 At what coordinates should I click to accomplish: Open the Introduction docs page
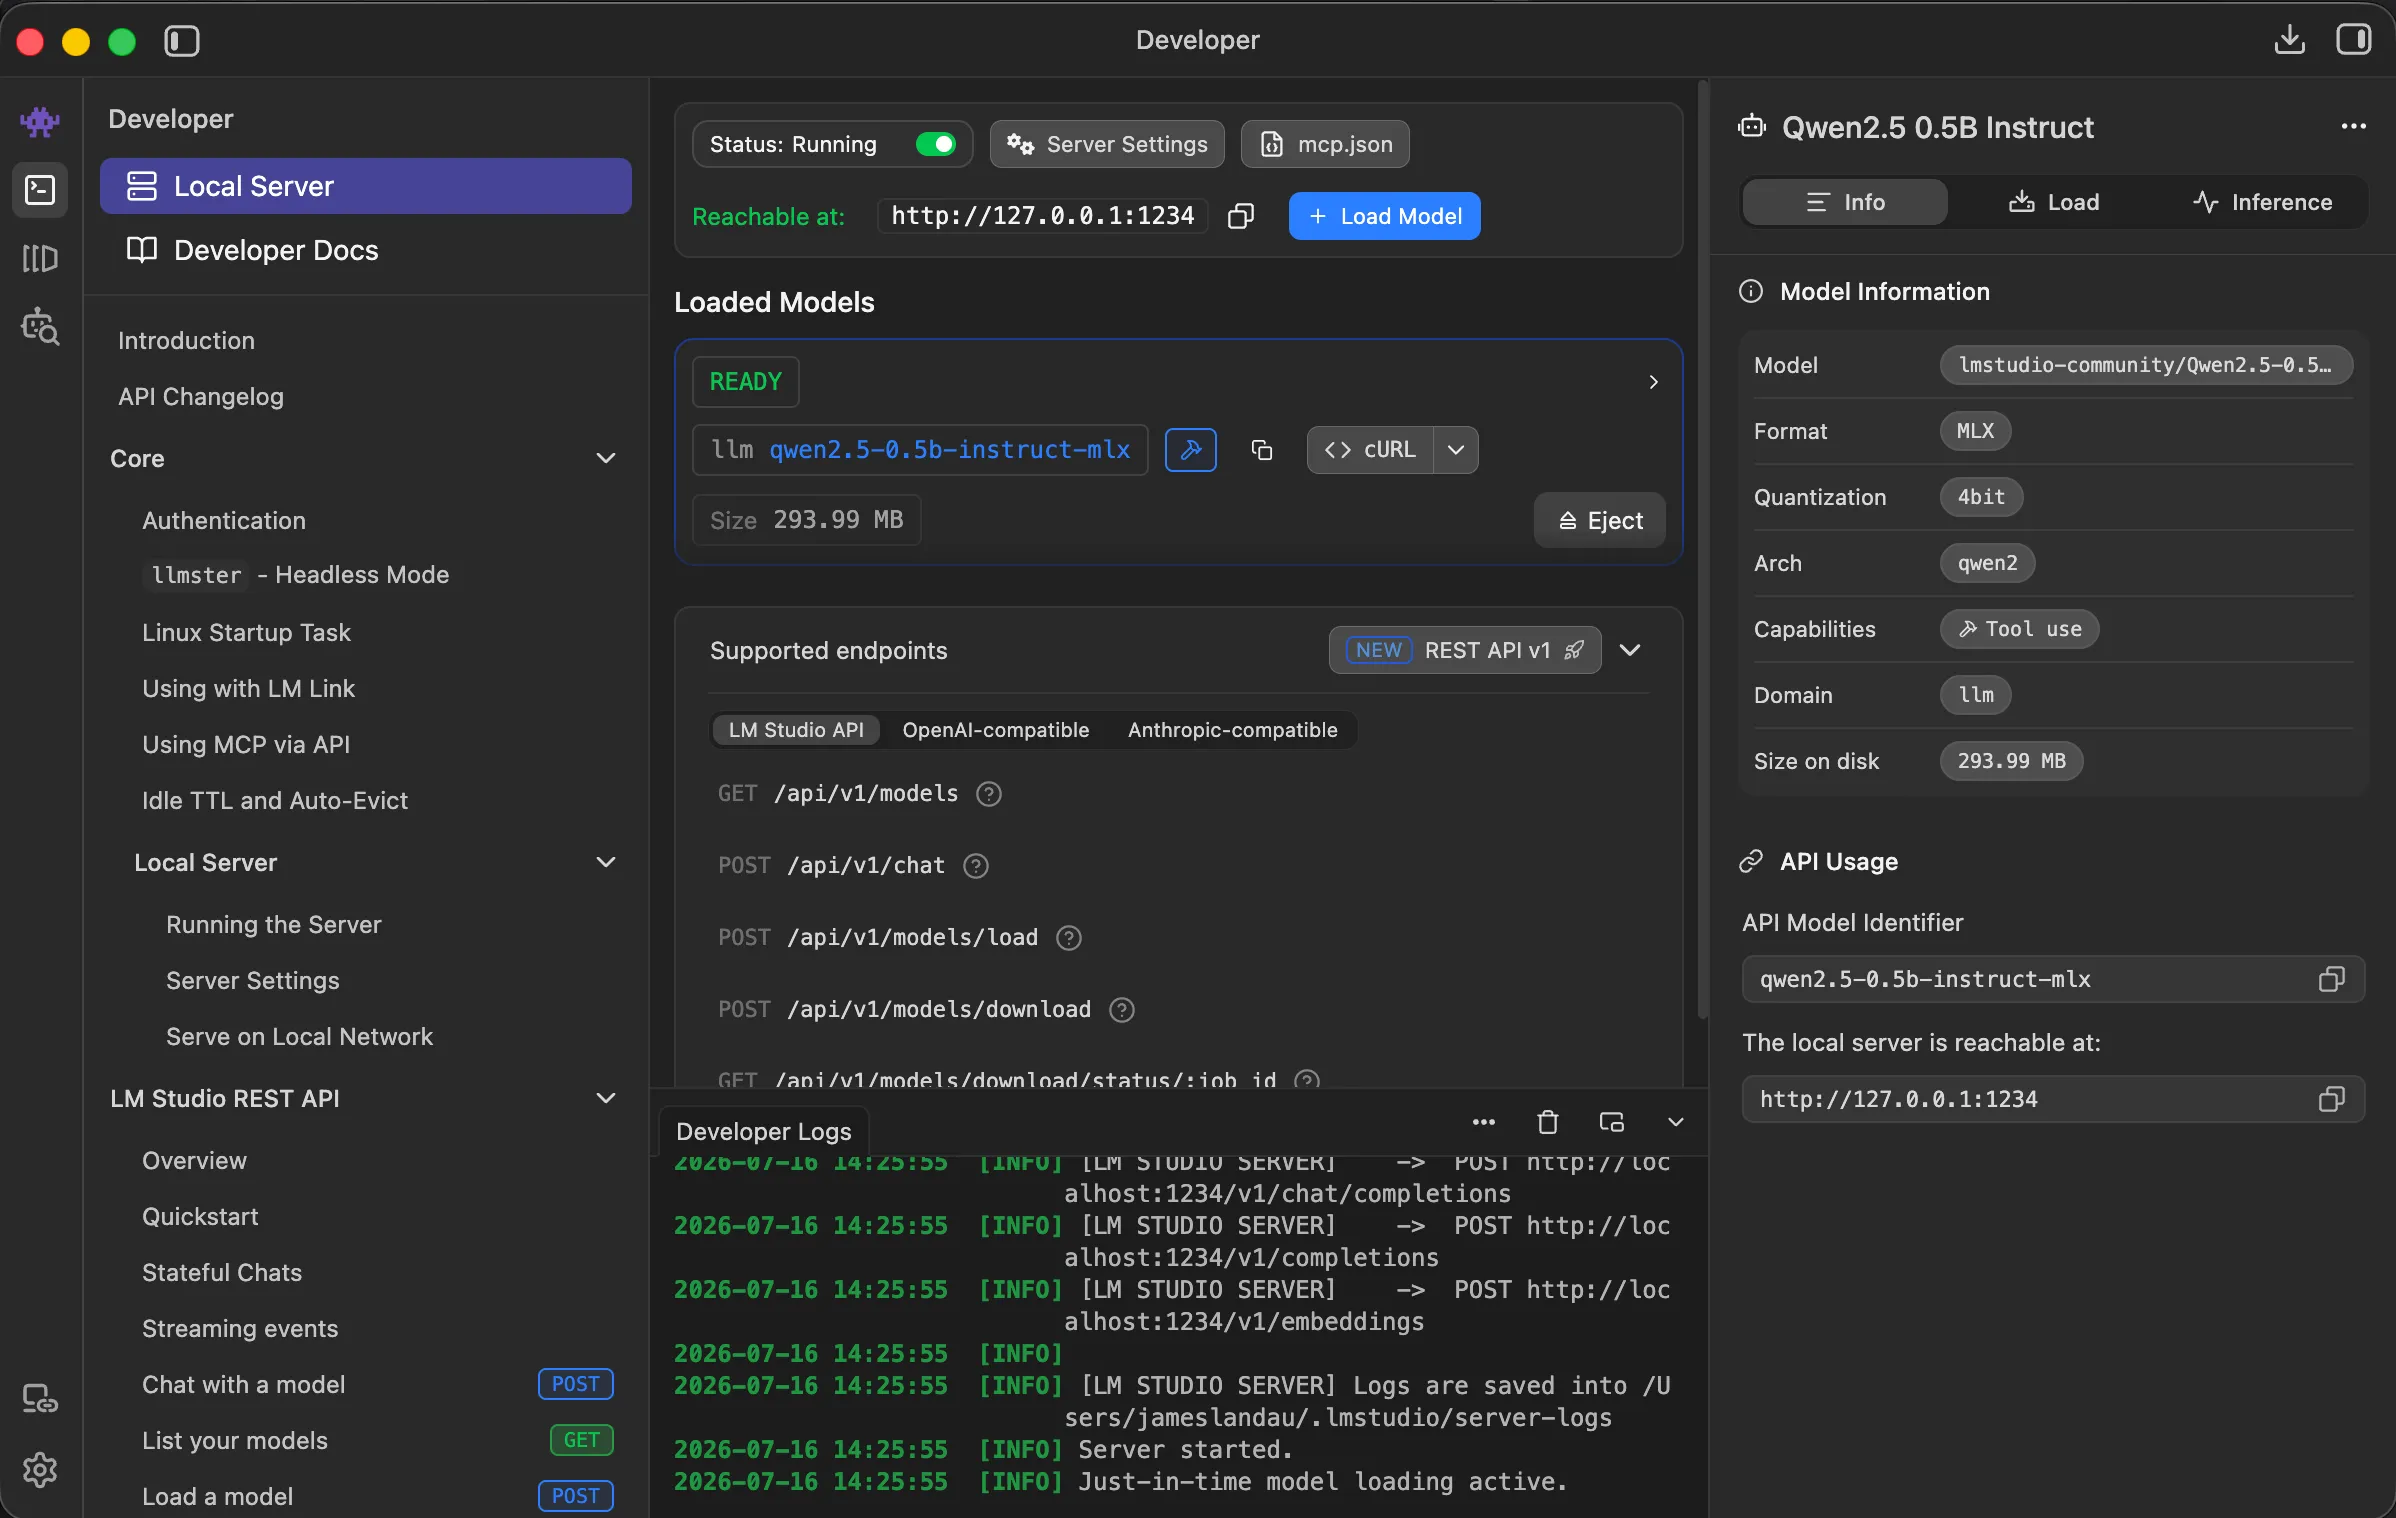[x=186, y=340]
